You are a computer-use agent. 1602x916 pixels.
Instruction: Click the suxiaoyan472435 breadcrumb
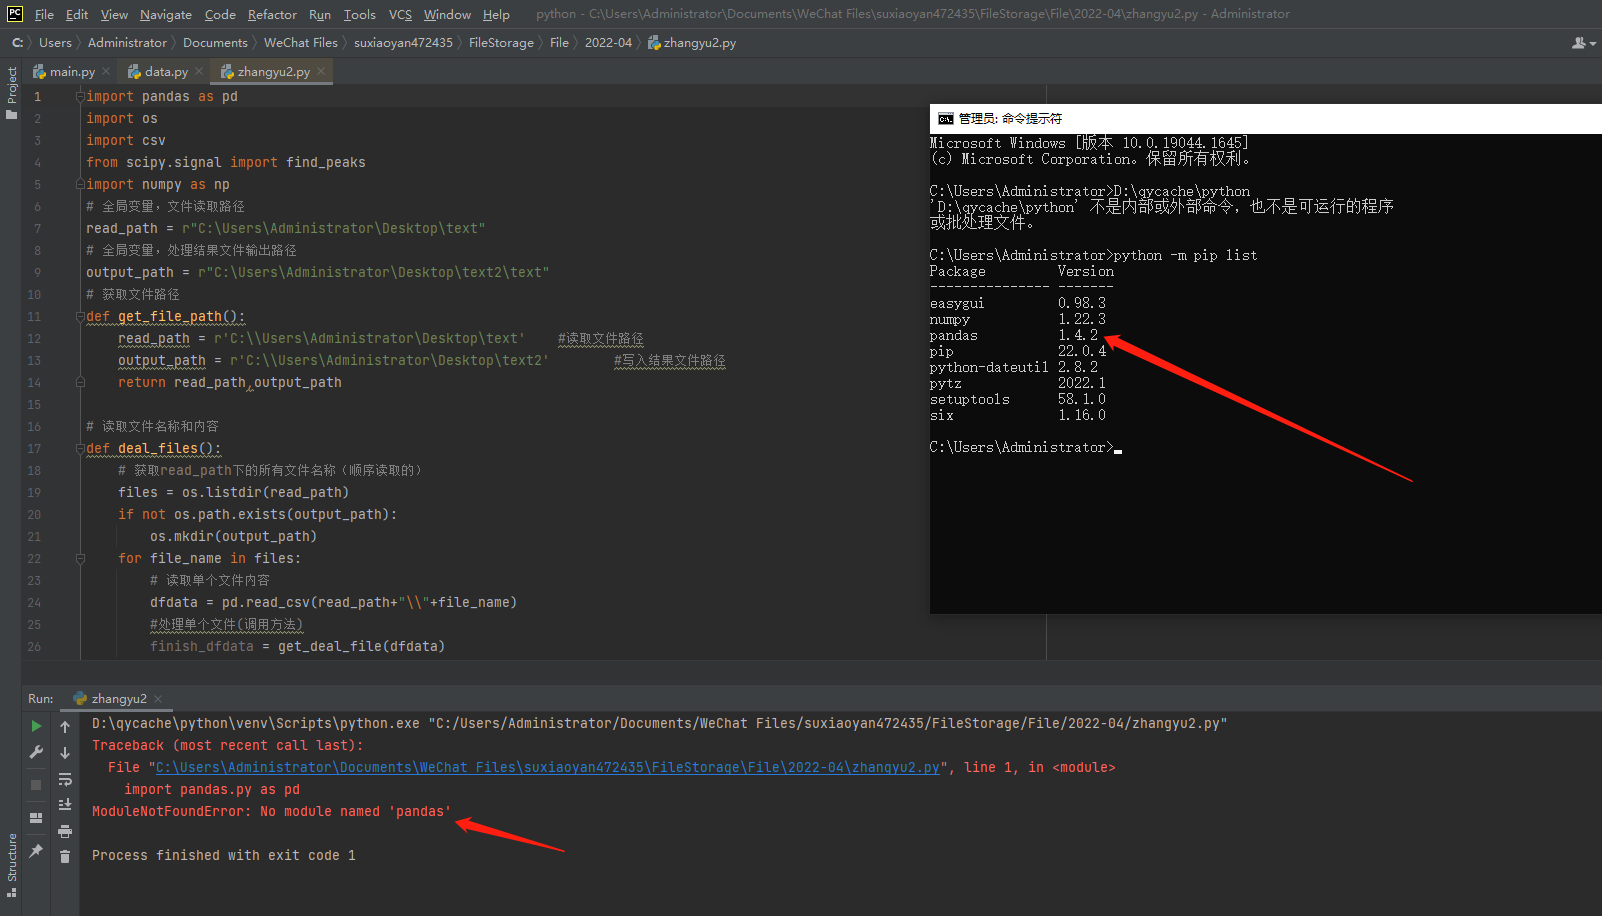tap(403, 43)
